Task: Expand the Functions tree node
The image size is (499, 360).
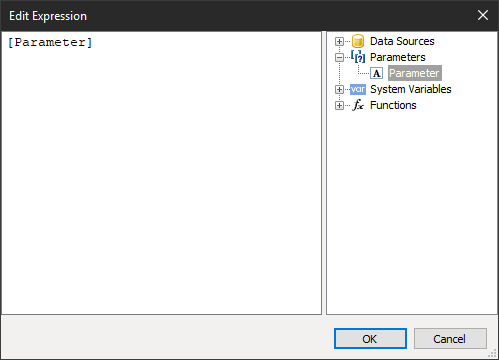Action: click(x=339, y=105)
